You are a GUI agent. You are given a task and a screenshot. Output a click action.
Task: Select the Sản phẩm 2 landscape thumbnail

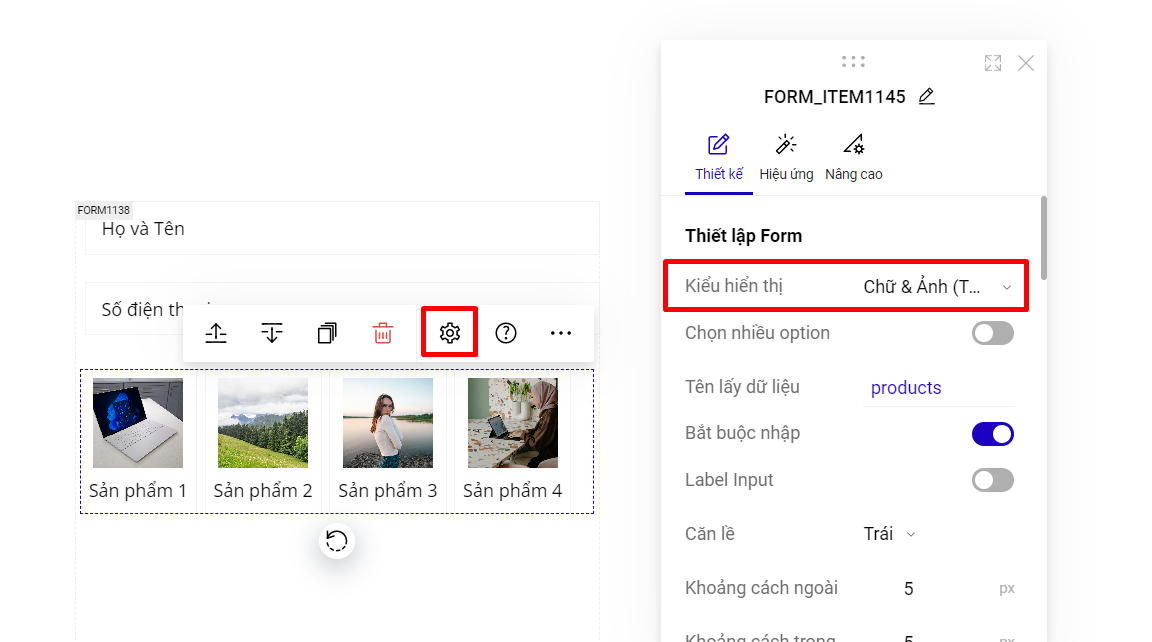pos(263,423)
